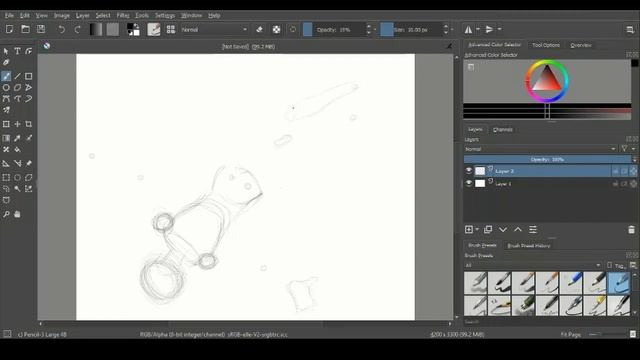Open the brush presets tag All dropdown
This screenshot has width=640, height=360.
533,265
